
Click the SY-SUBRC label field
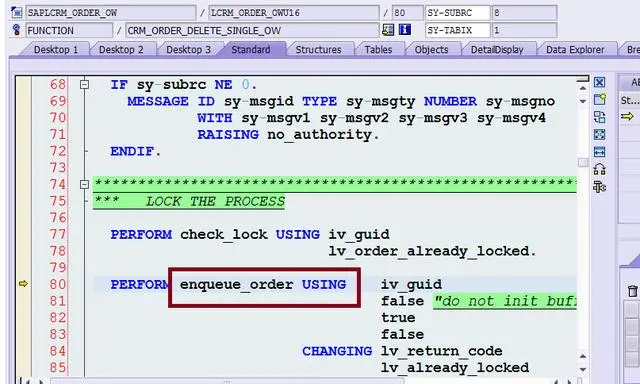[x=458, y=13]
